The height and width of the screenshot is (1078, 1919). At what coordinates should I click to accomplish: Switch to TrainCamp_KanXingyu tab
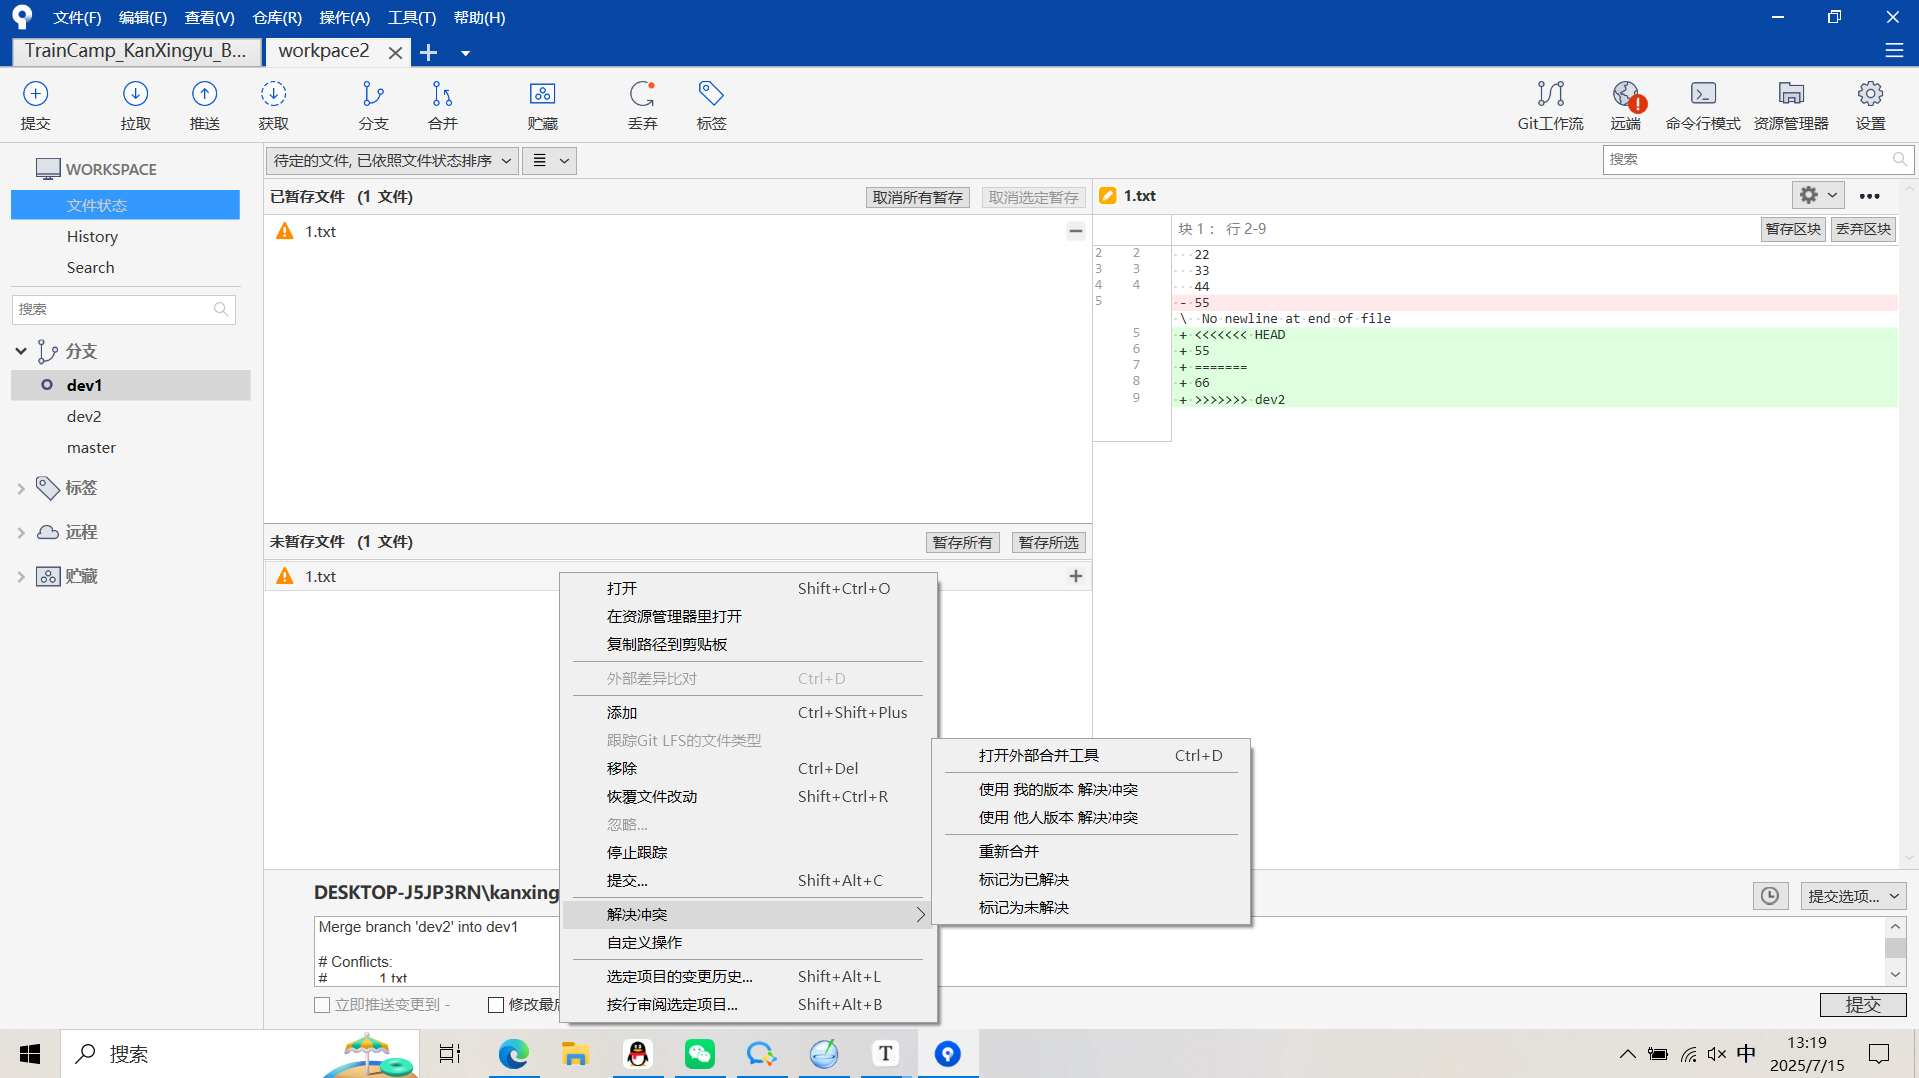click(136, 51)
